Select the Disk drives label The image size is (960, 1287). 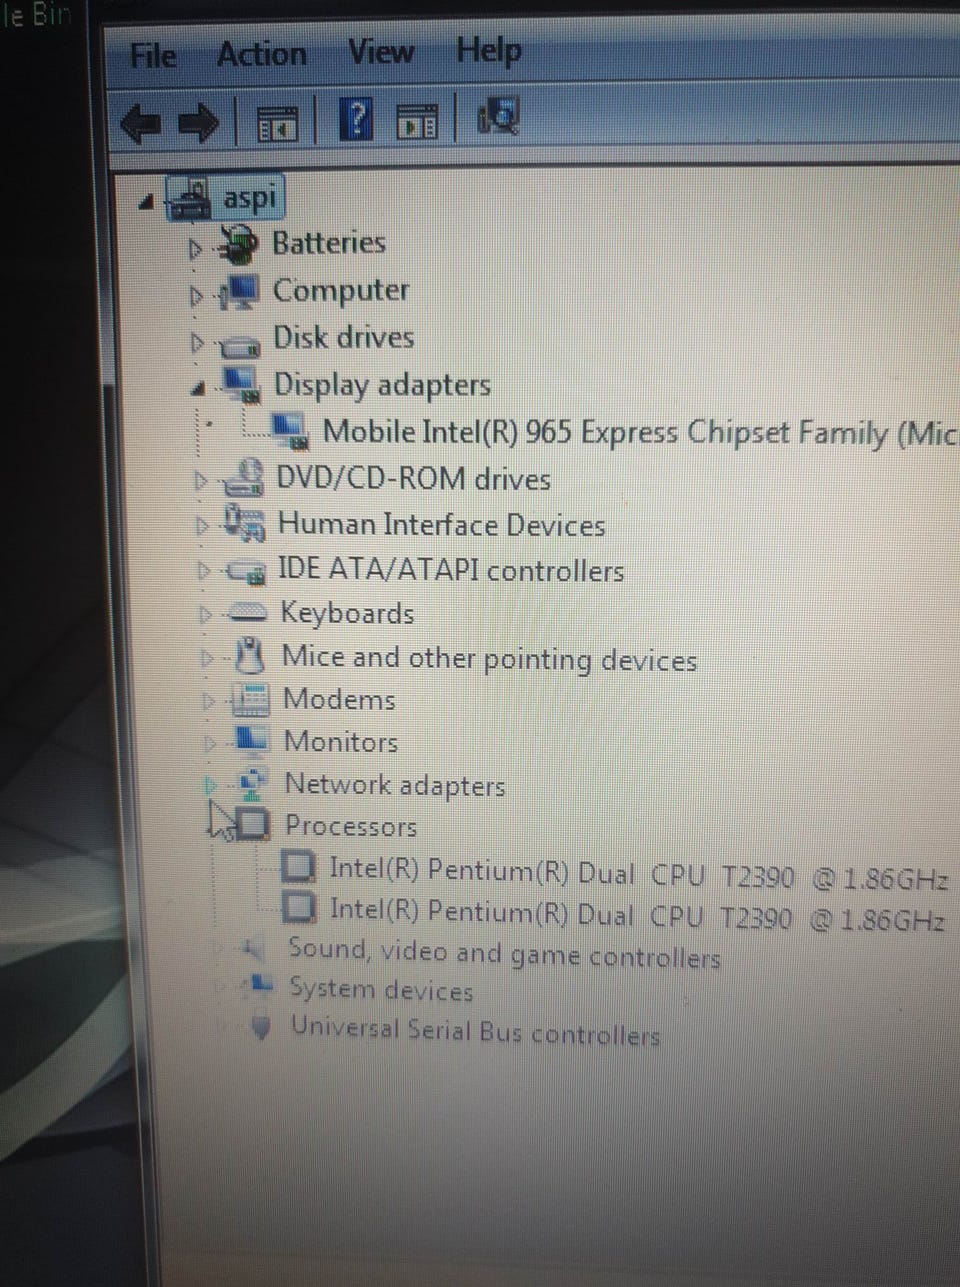point(344,338)
